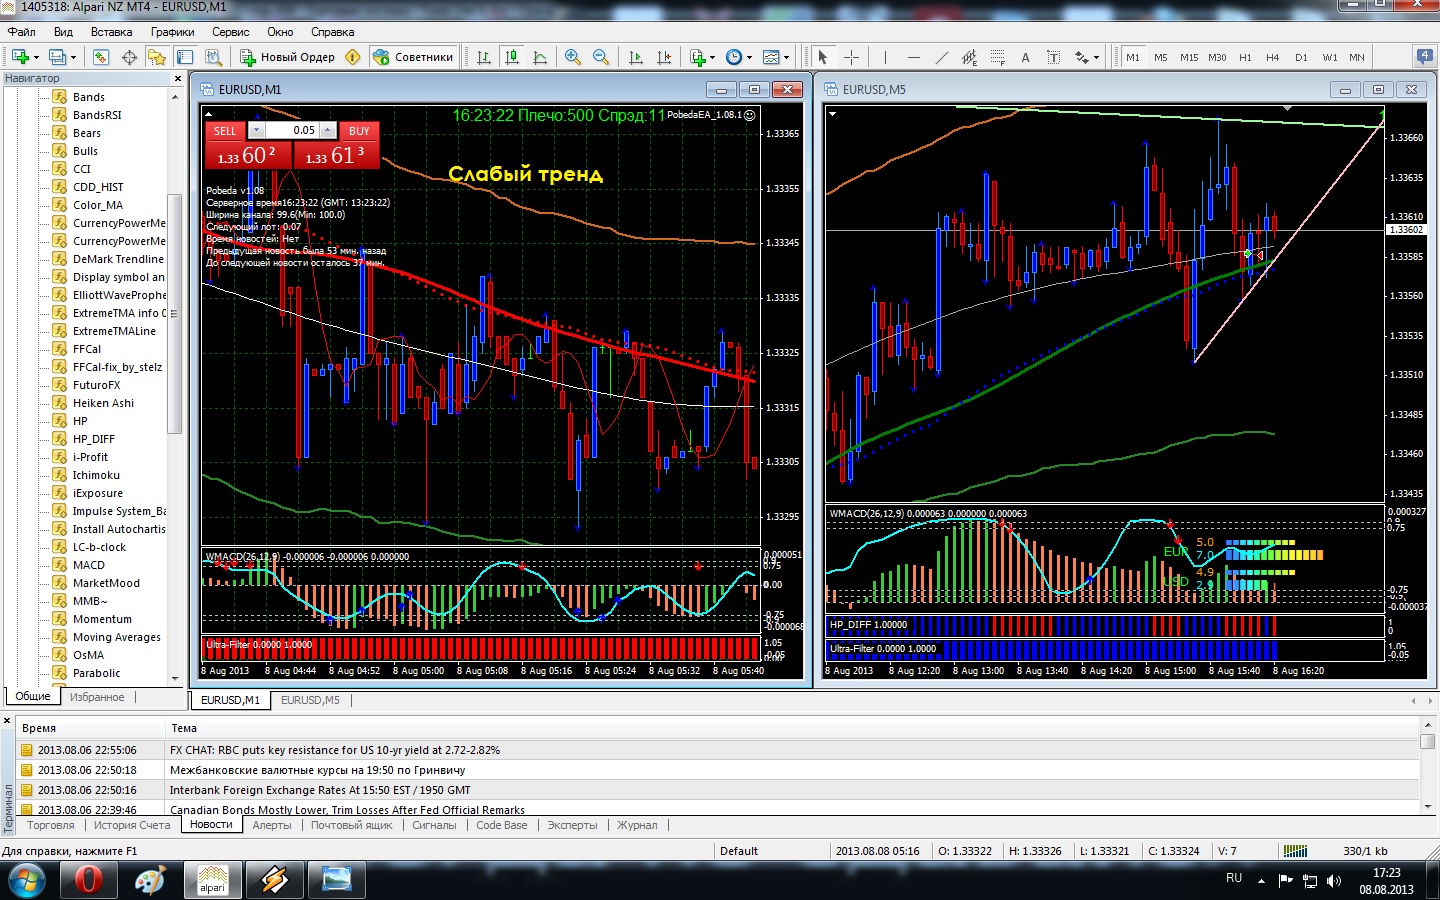Click the zoom out magnifier icon
The width and height of the screenshot is (1440, 900).
601,57
